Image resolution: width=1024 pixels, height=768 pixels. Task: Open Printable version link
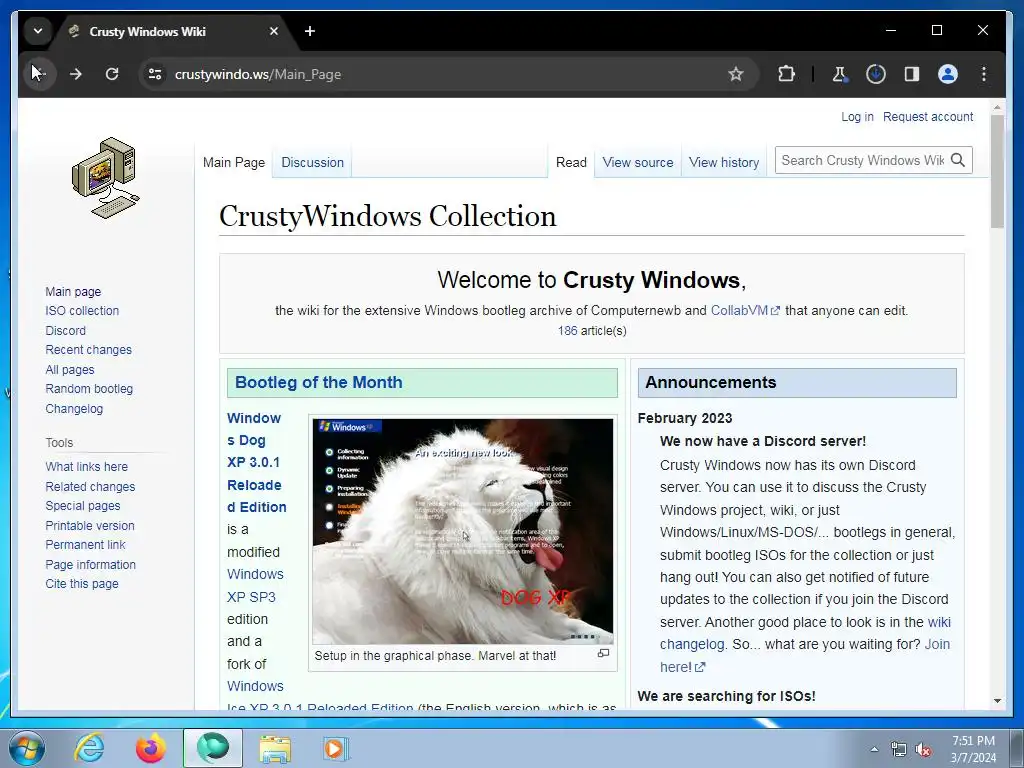click(89, 526)
